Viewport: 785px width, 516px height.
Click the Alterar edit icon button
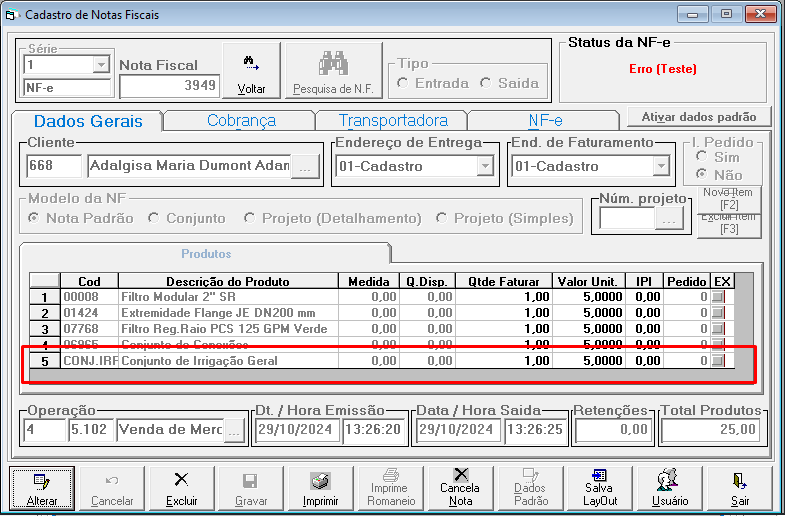[42, 488]
